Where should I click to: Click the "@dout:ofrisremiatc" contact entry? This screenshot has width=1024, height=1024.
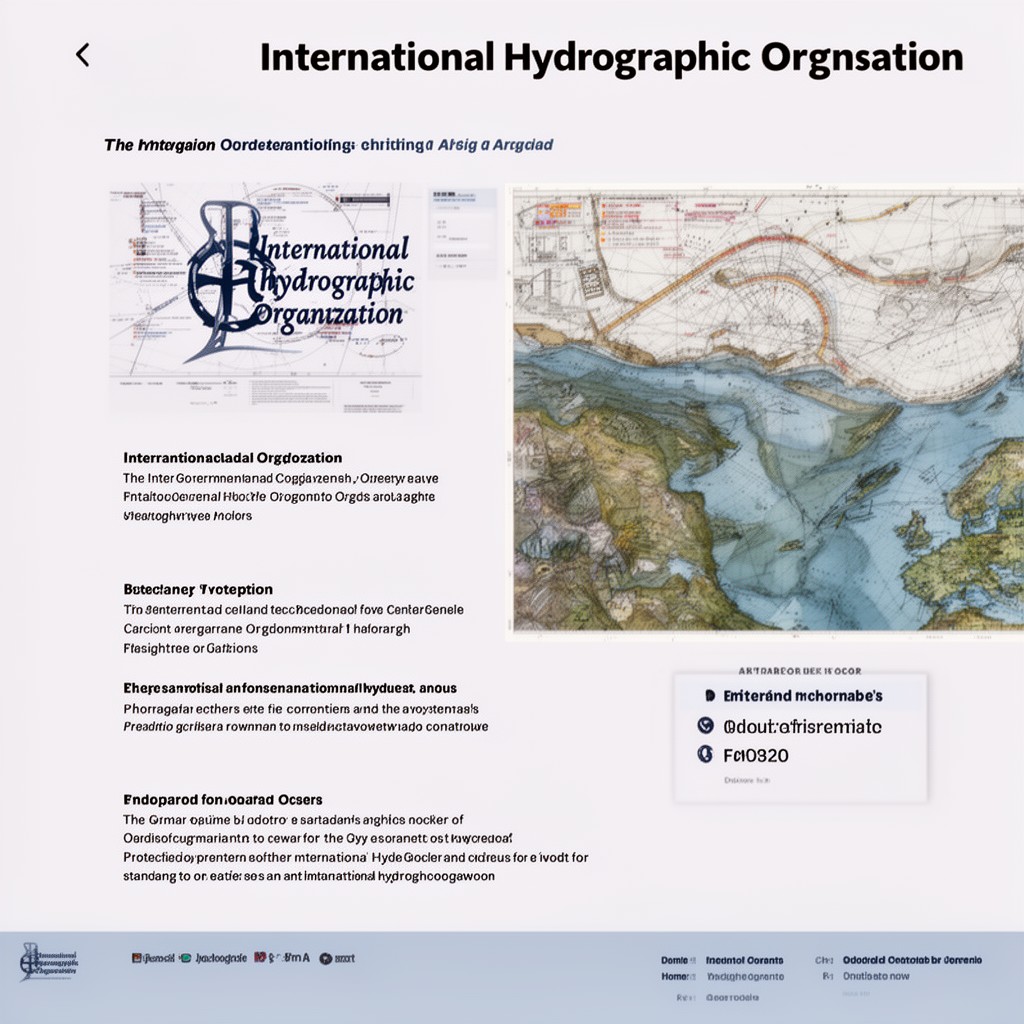(803, 726)
